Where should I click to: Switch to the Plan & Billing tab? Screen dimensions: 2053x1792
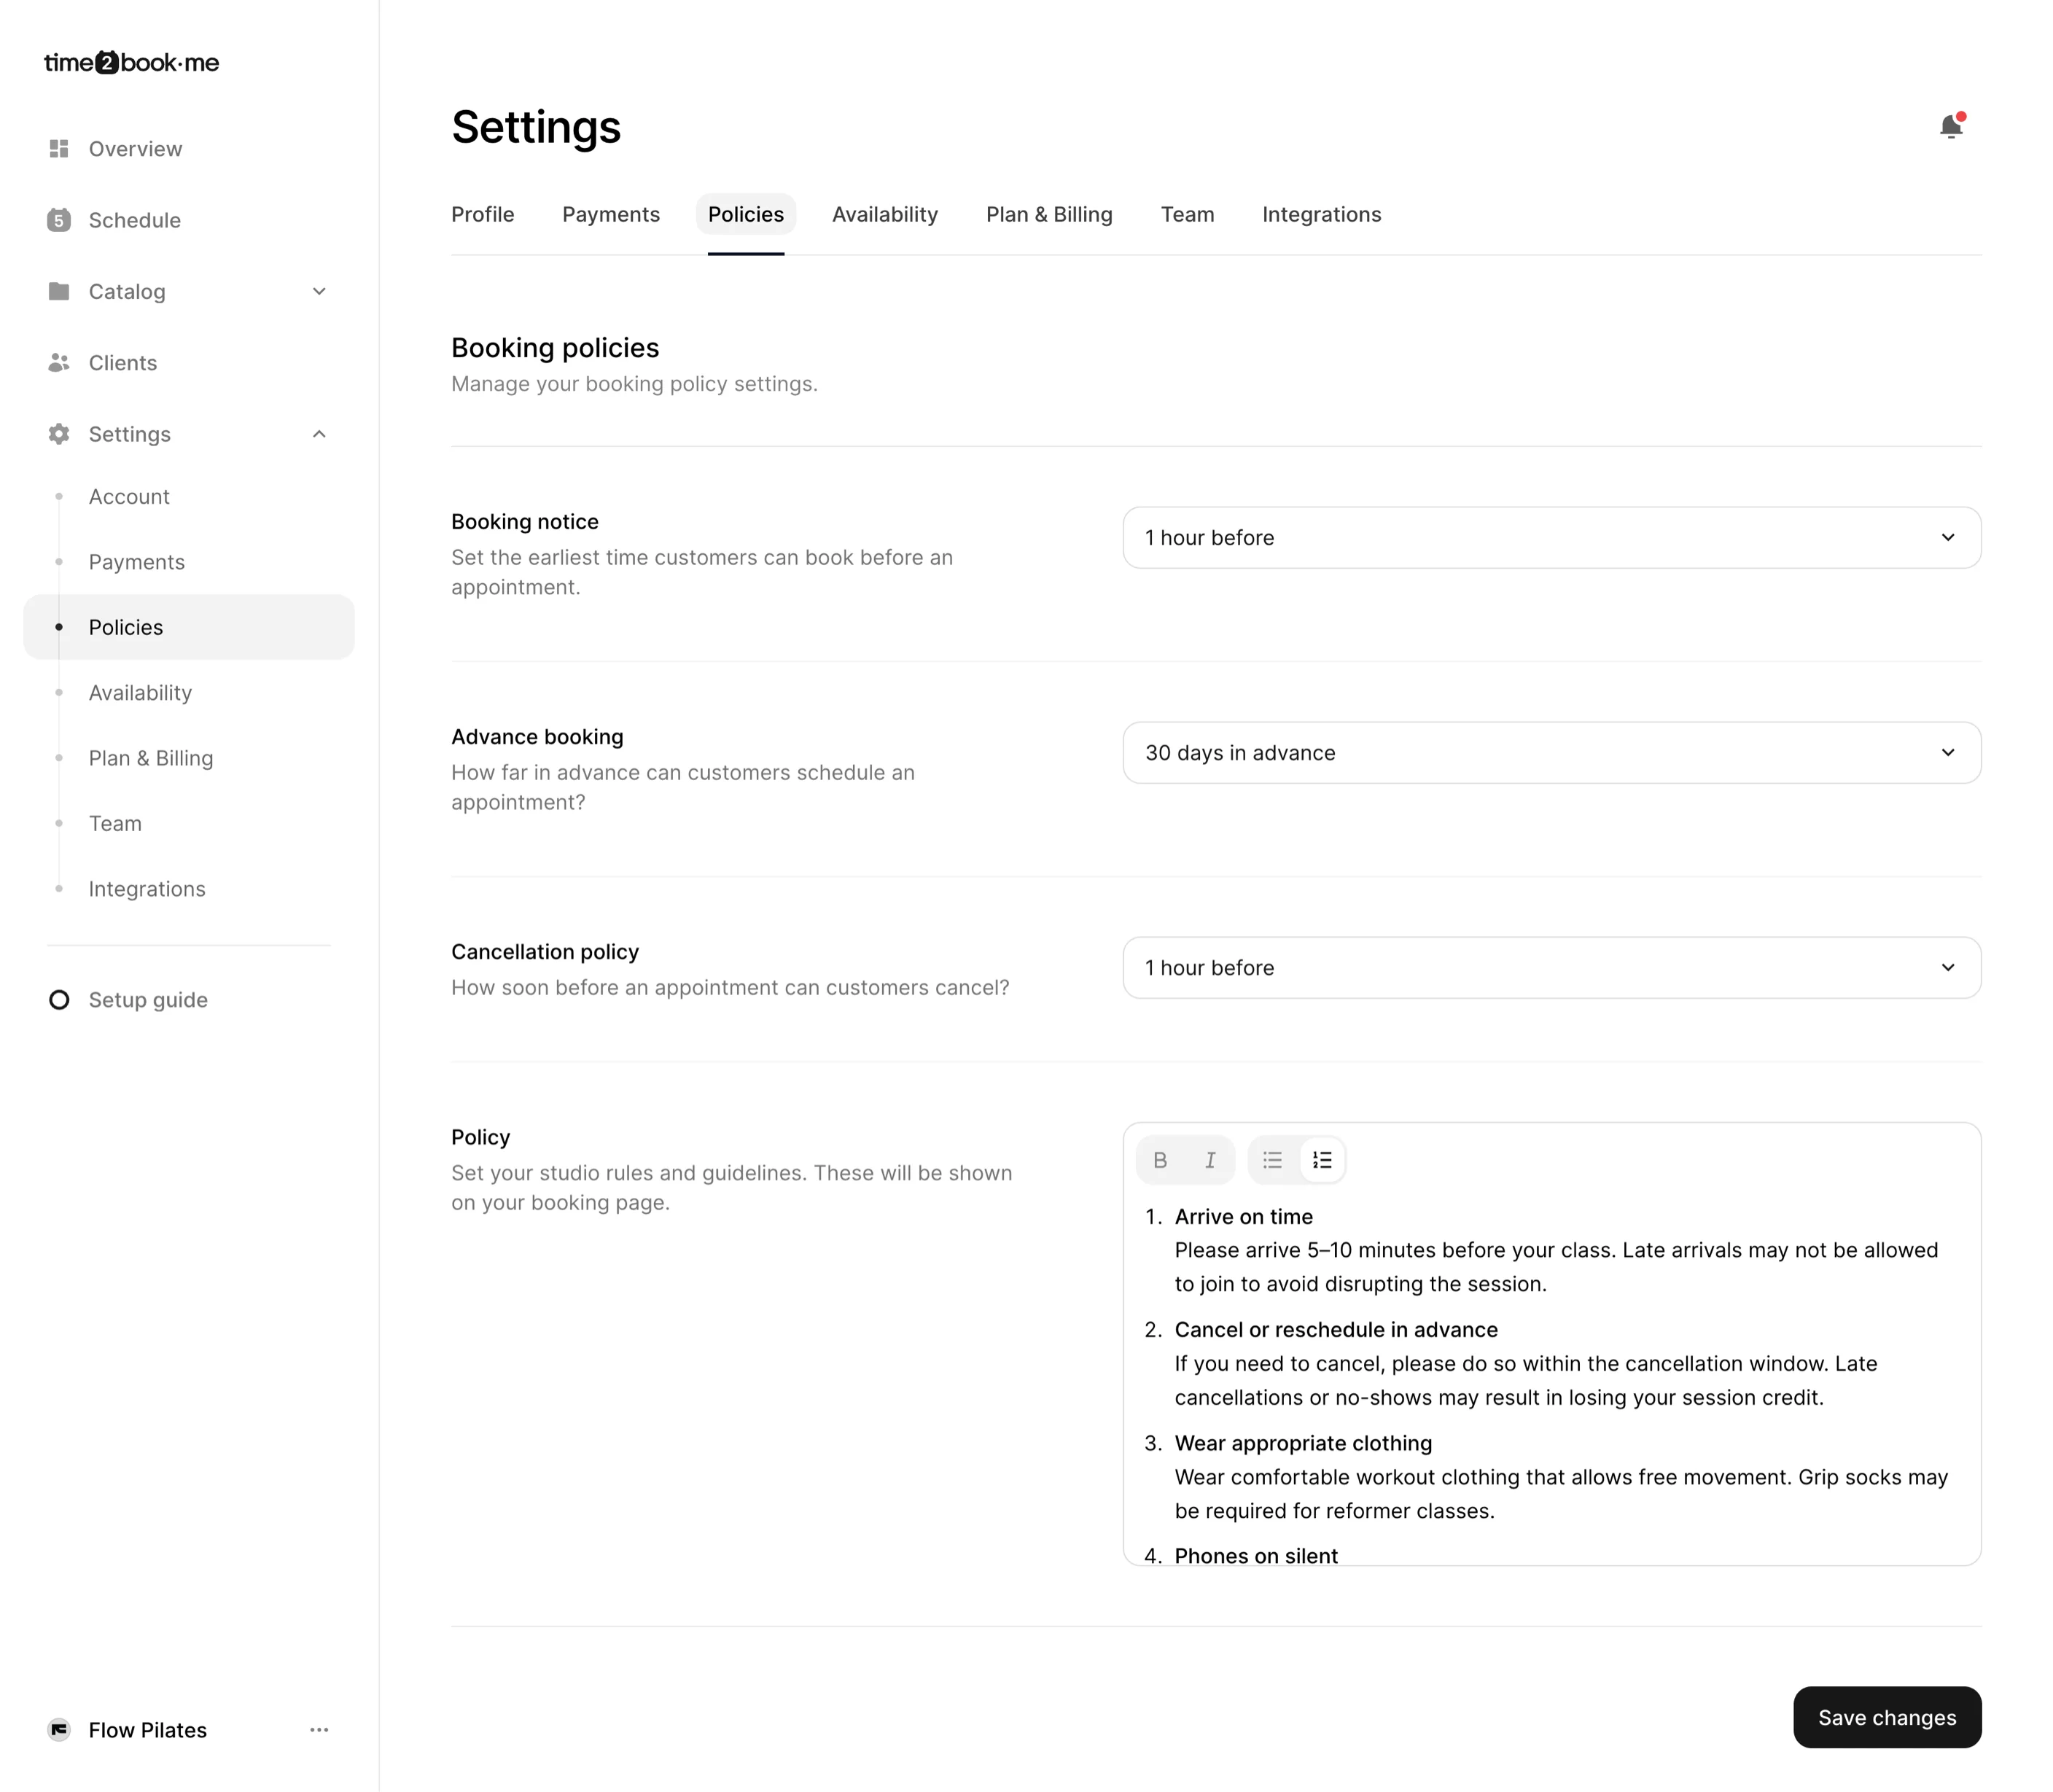[1049, 215]
